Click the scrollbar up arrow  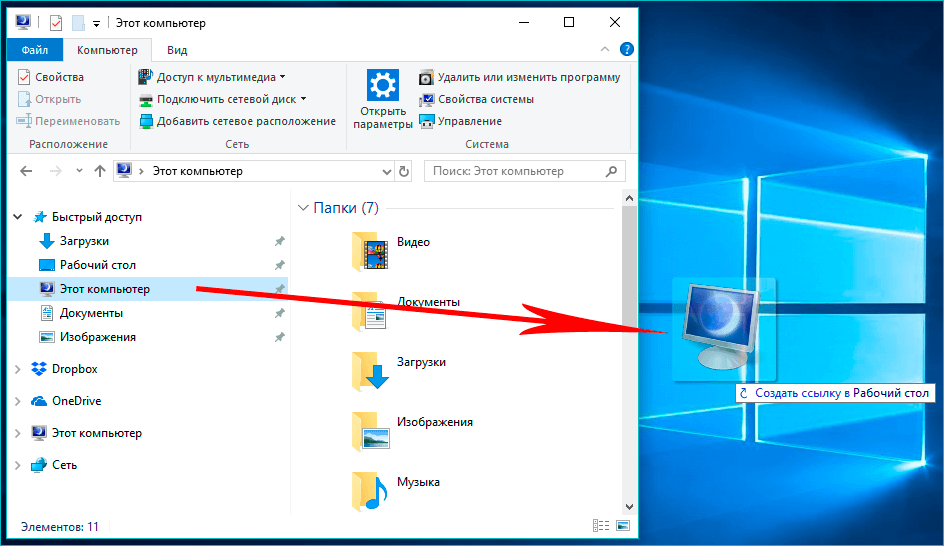tap(629, 198)
